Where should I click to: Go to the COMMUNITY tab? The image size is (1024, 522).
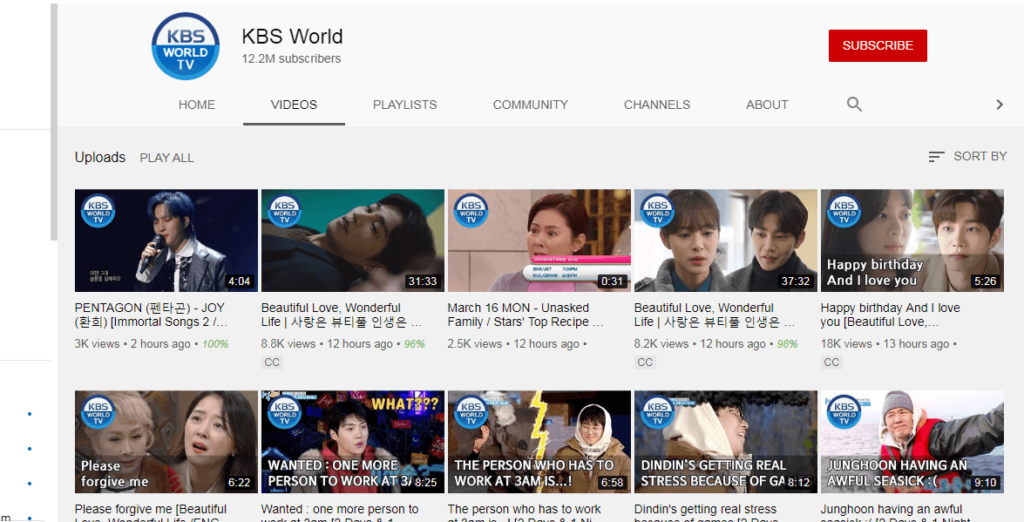530,105
